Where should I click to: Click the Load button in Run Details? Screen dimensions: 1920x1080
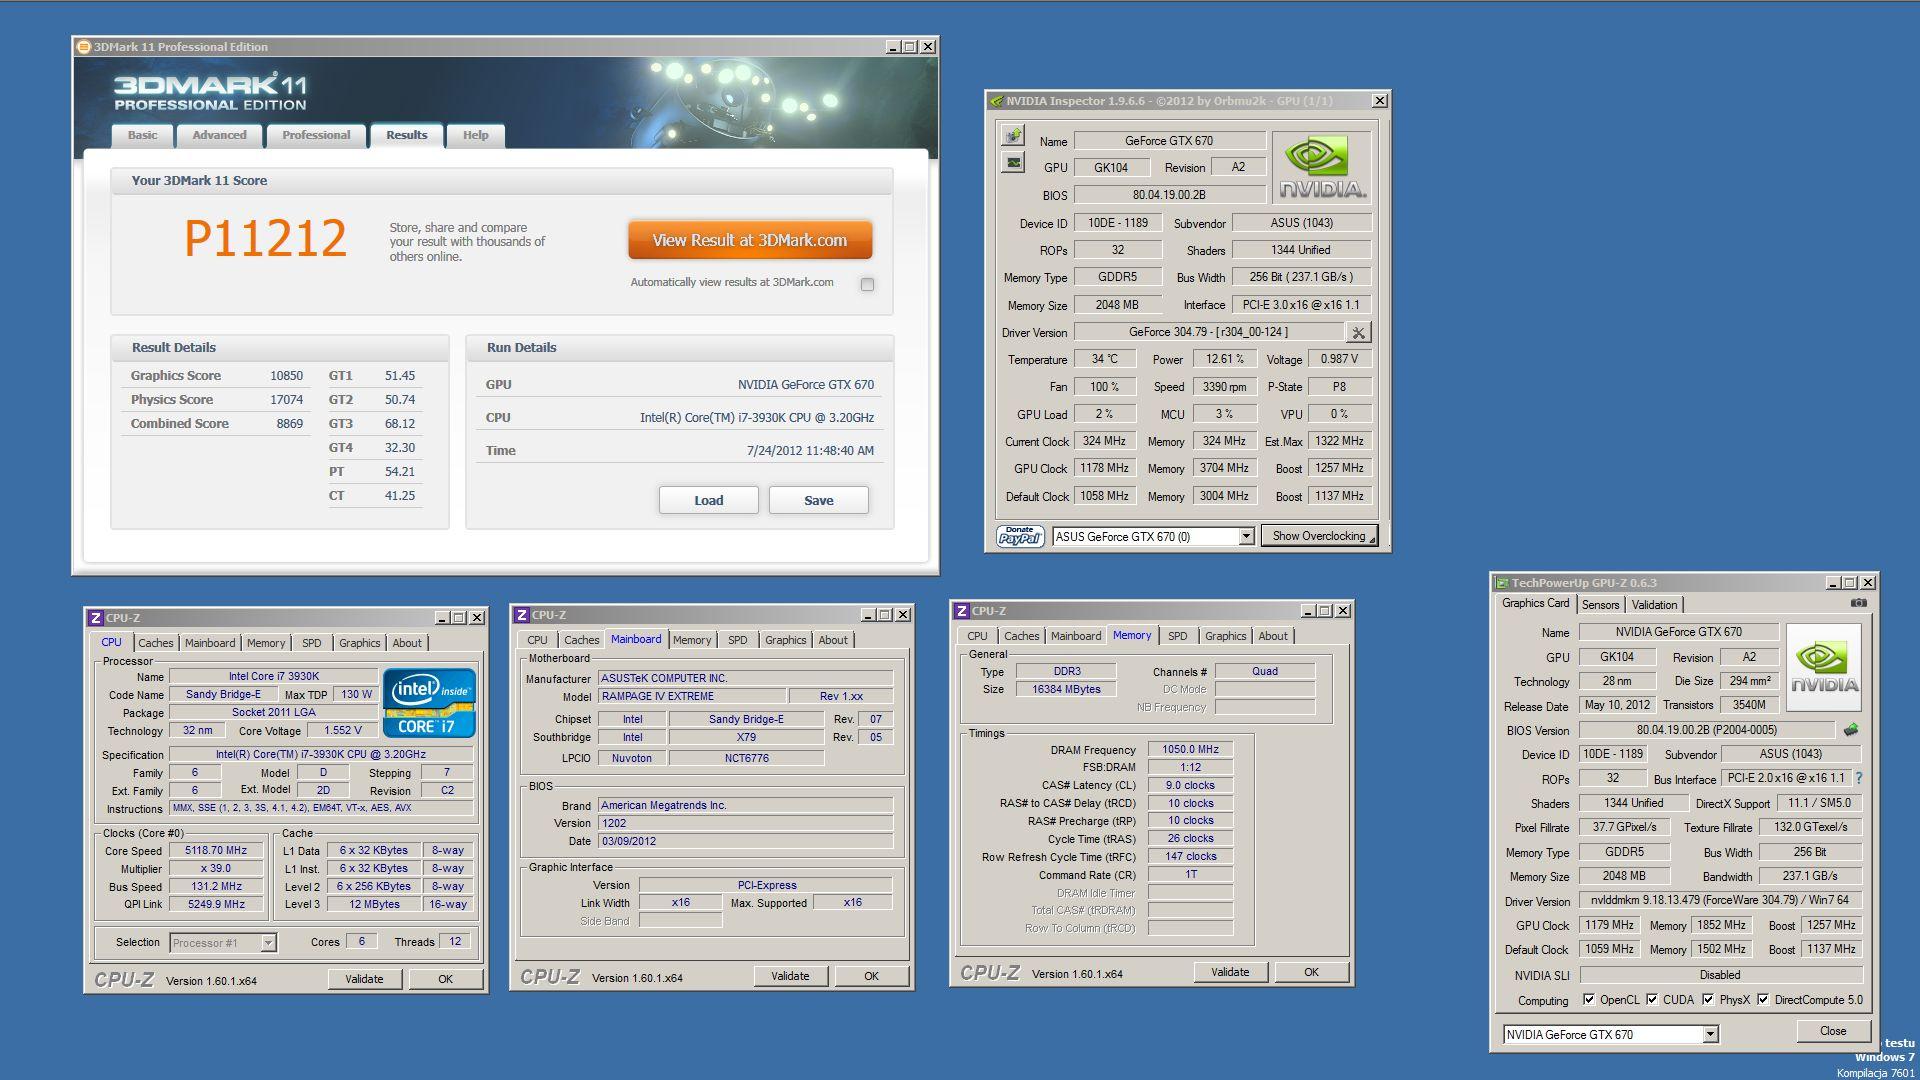[x=708, y=500]
